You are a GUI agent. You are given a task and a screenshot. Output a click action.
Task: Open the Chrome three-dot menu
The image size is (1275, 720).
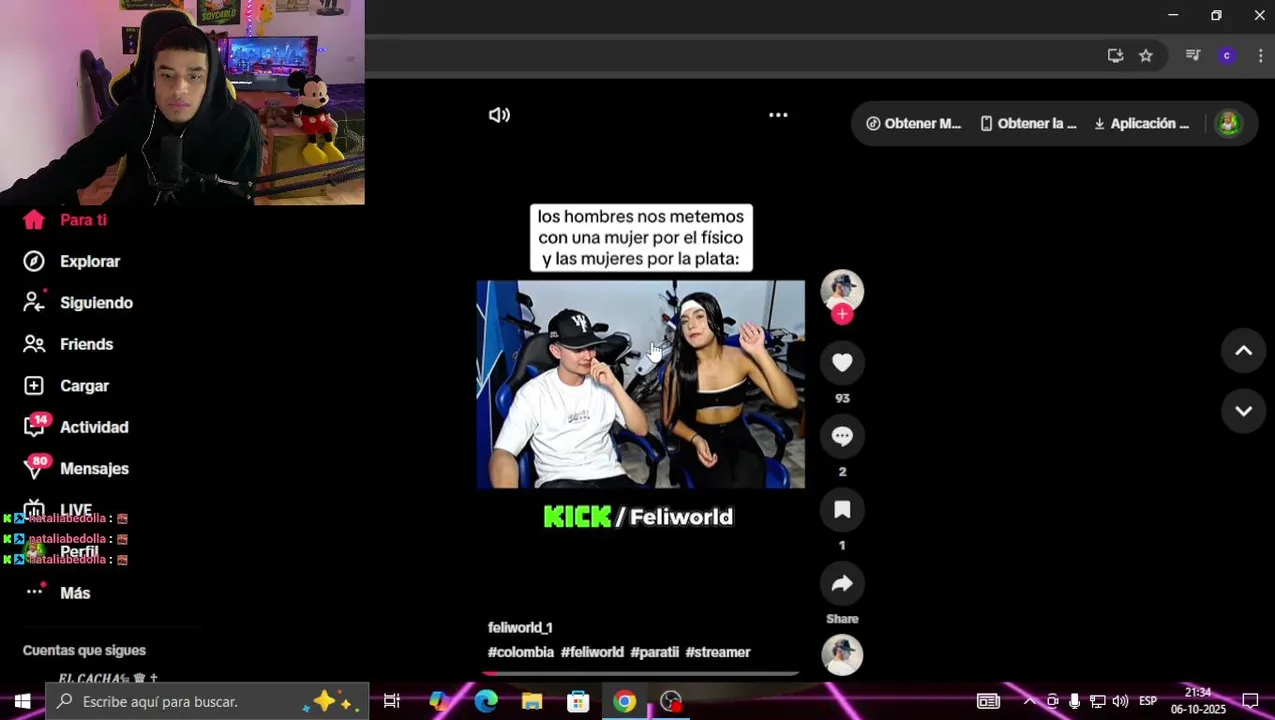click(1260, 56)
